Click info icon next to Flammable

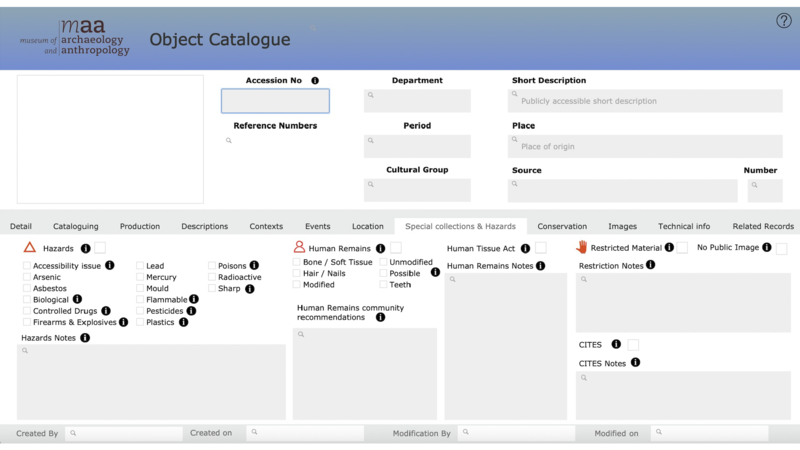click(x=194, y=299)
